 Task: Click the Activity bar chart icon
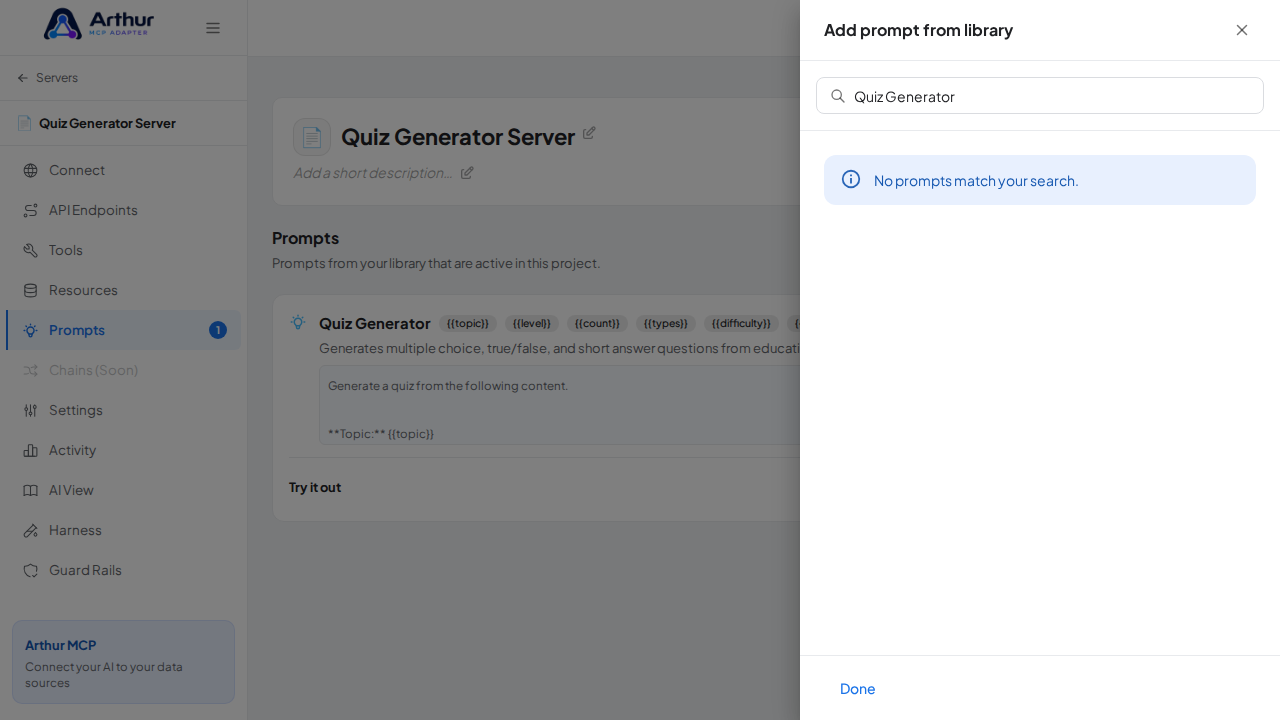pyautogui.click(x=31, y=450)
